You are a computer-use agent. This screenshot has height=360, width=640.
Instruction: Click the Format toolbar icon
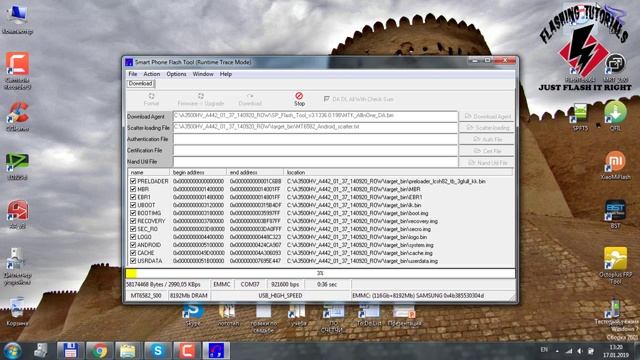(x=151, y=96)
